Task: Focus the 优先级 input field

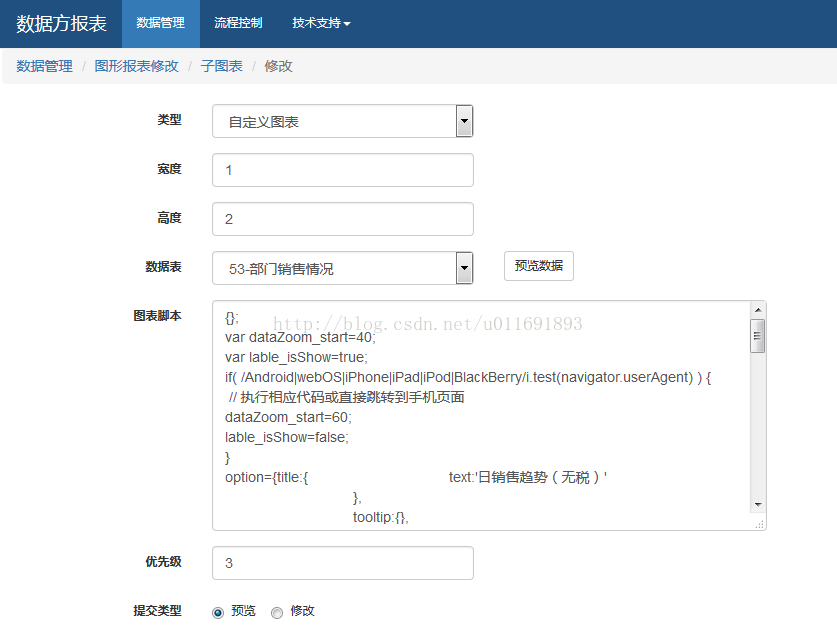Action: point(343,563)
